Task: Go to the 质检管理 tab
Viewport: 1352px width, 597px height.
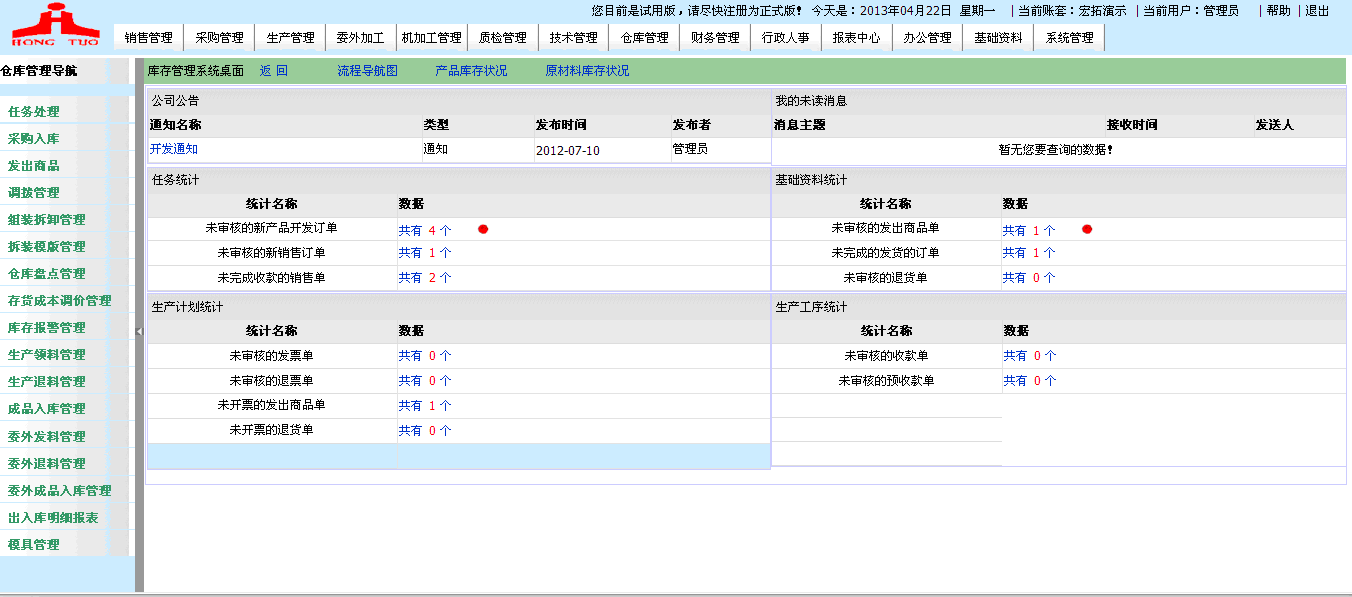Action: (502, 38)
